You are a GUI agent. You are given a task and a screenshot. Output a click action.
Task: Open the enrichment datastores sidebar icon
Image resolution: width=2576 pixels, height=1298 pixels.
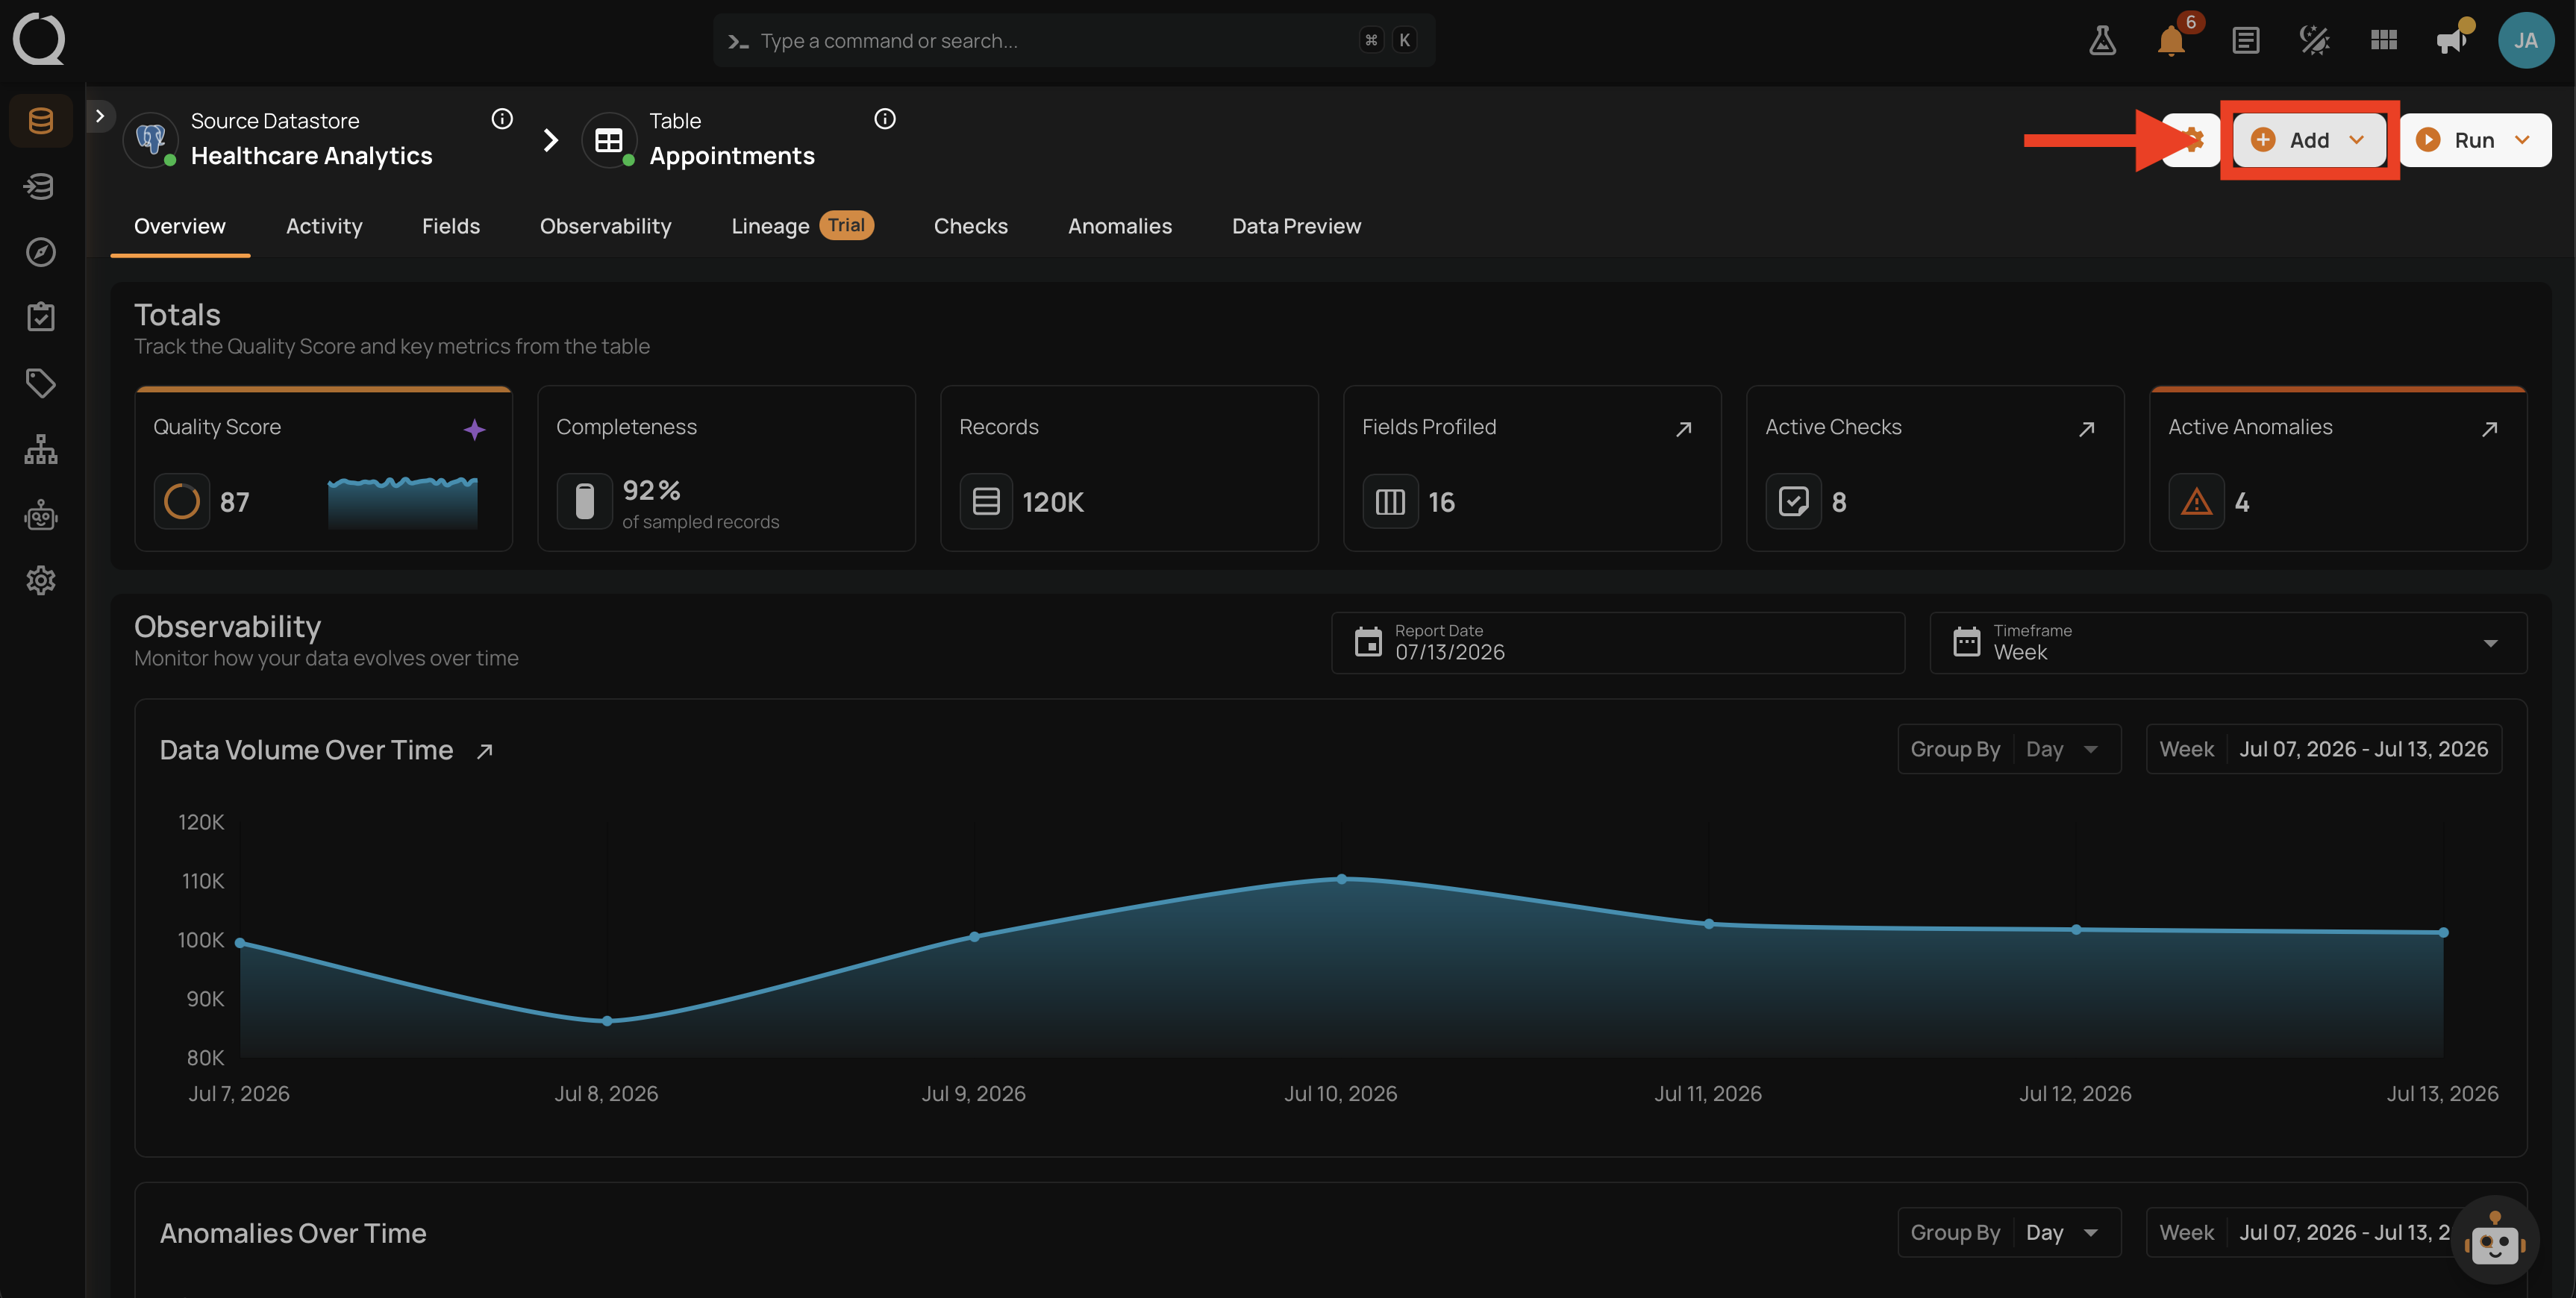coord(40,186)
